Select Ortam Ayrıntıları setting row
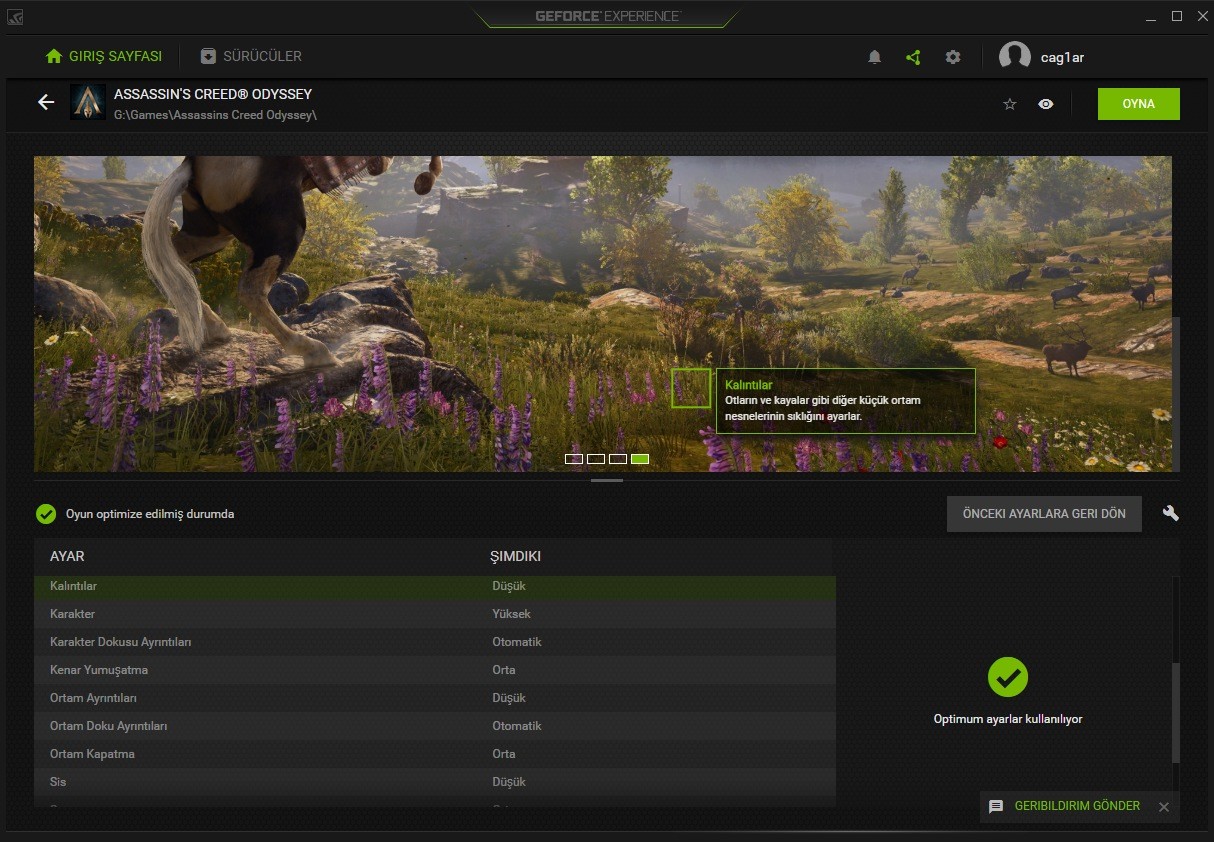 pos(435,698)
